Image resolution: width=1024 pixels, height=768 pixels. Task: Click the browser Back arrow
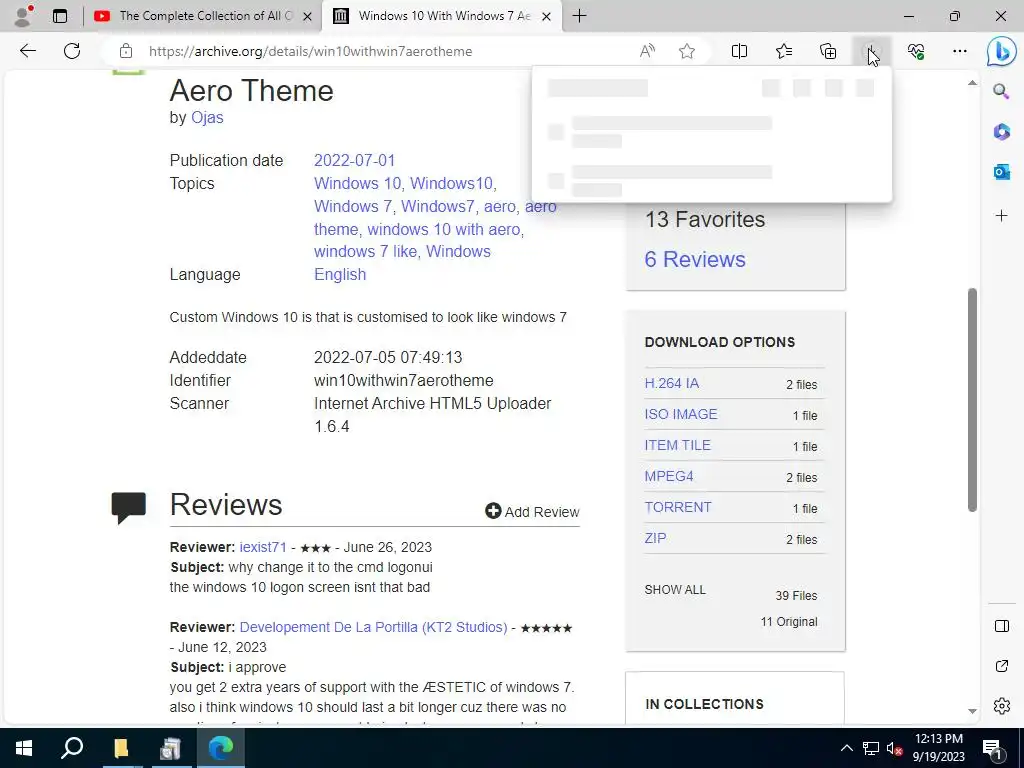[x=27, y=51]
